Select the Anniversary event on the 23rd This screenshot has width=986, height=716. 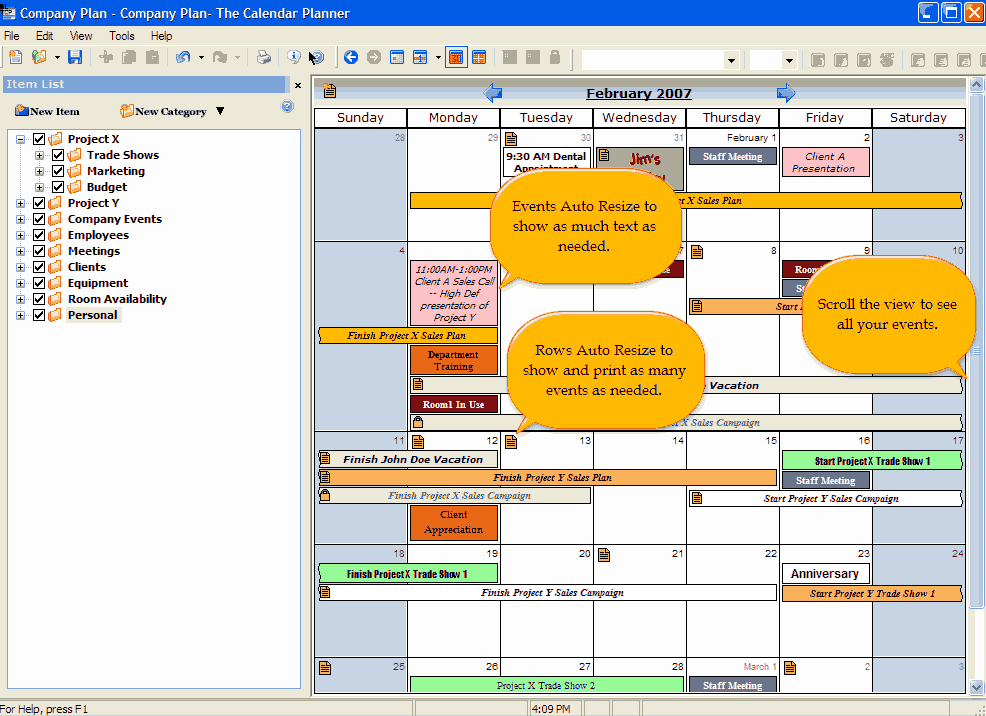click(x=826, y=573)
